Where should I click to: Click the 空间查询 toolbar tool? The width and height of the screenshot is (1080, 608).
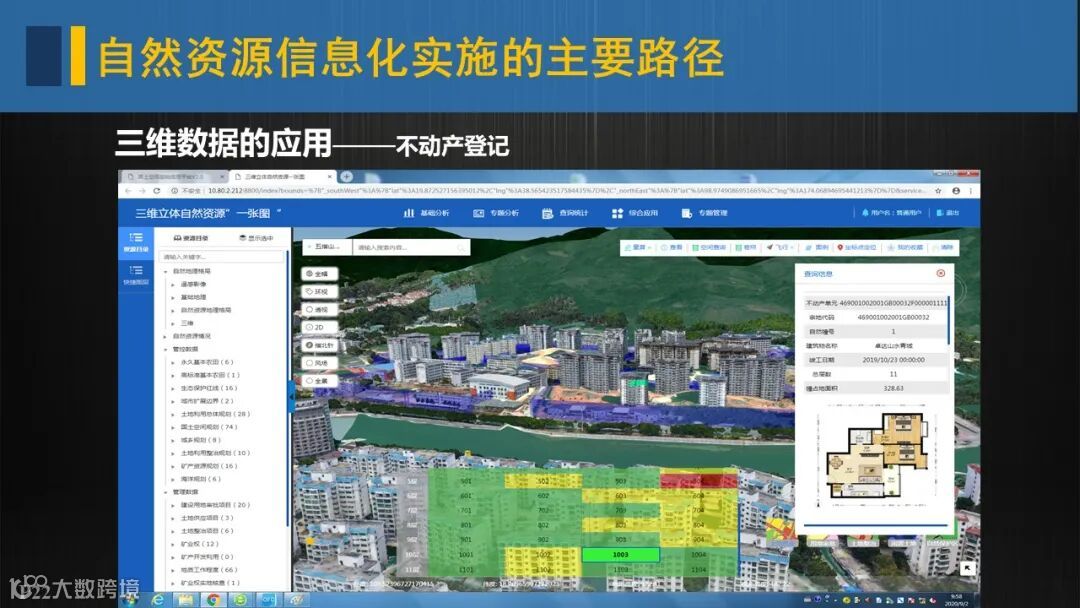coord(709,247)
